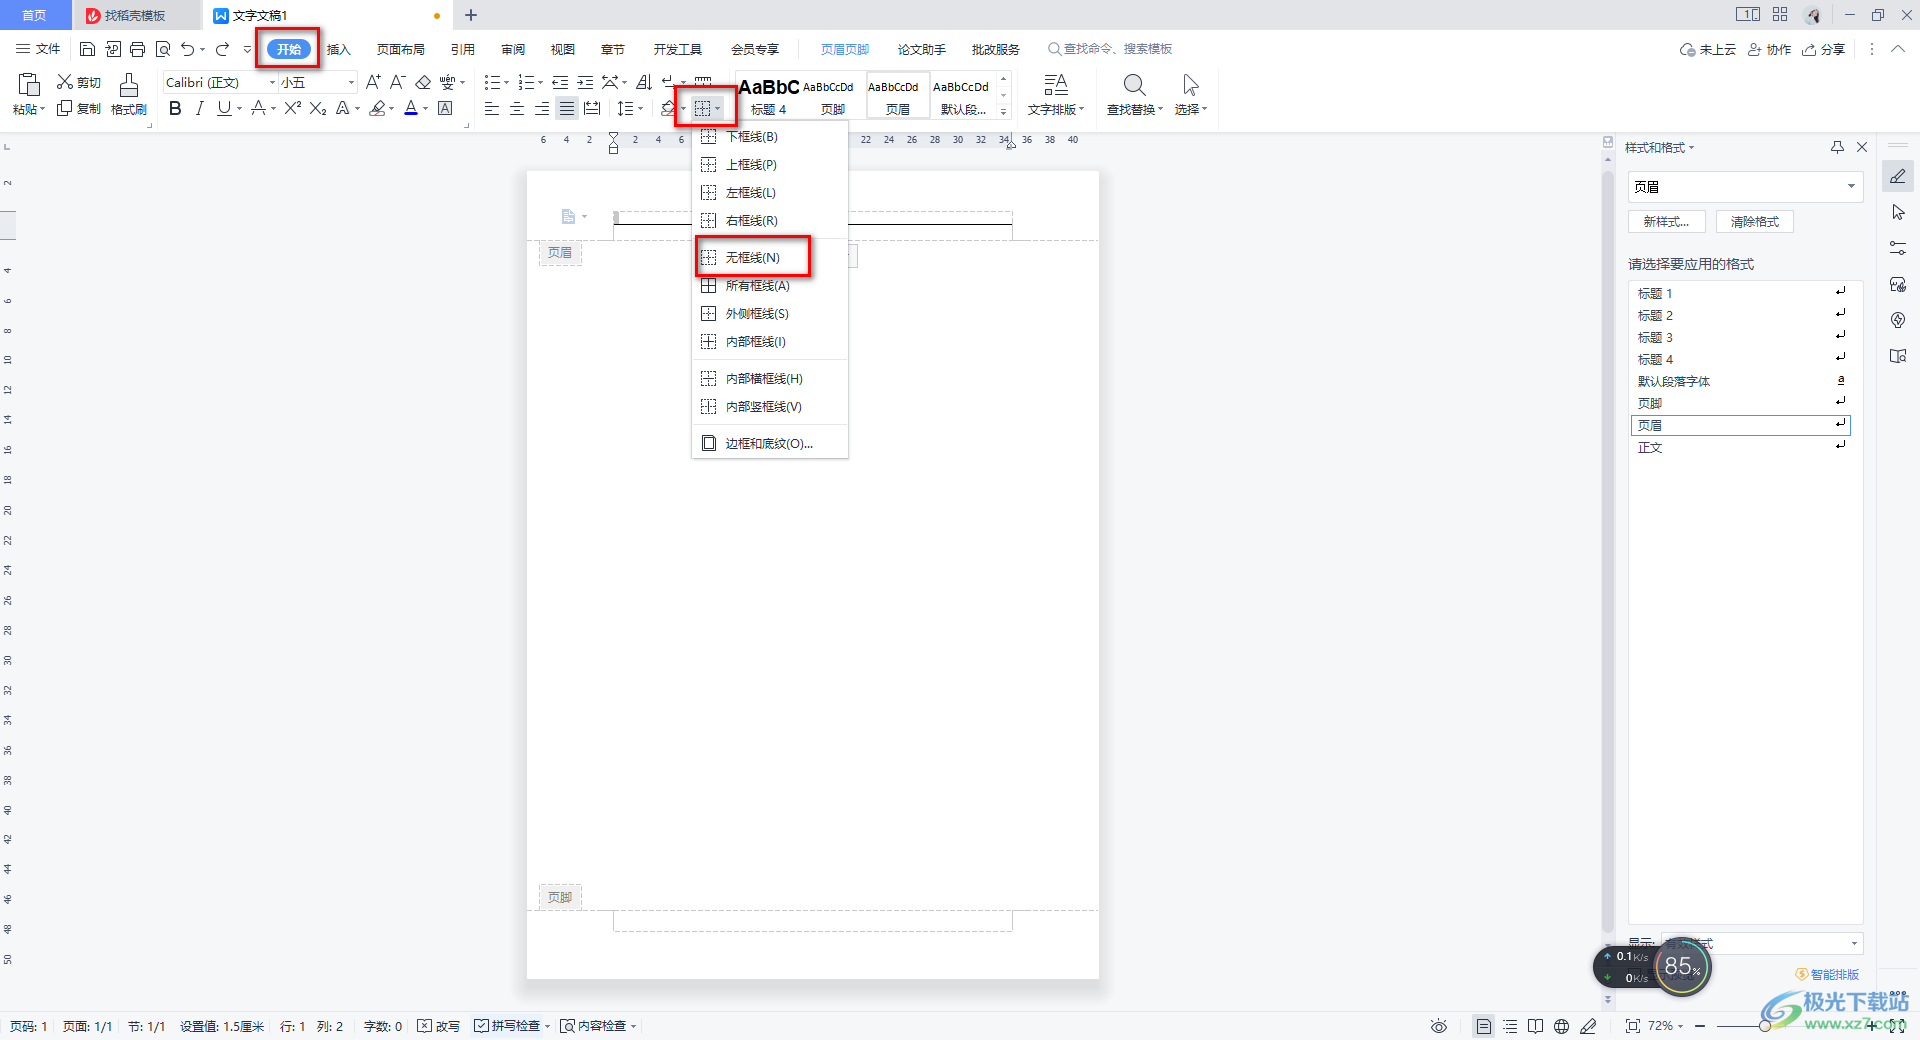Click the selection arrow icon in right sidebar
1920x1040 pixels.
1898,212
